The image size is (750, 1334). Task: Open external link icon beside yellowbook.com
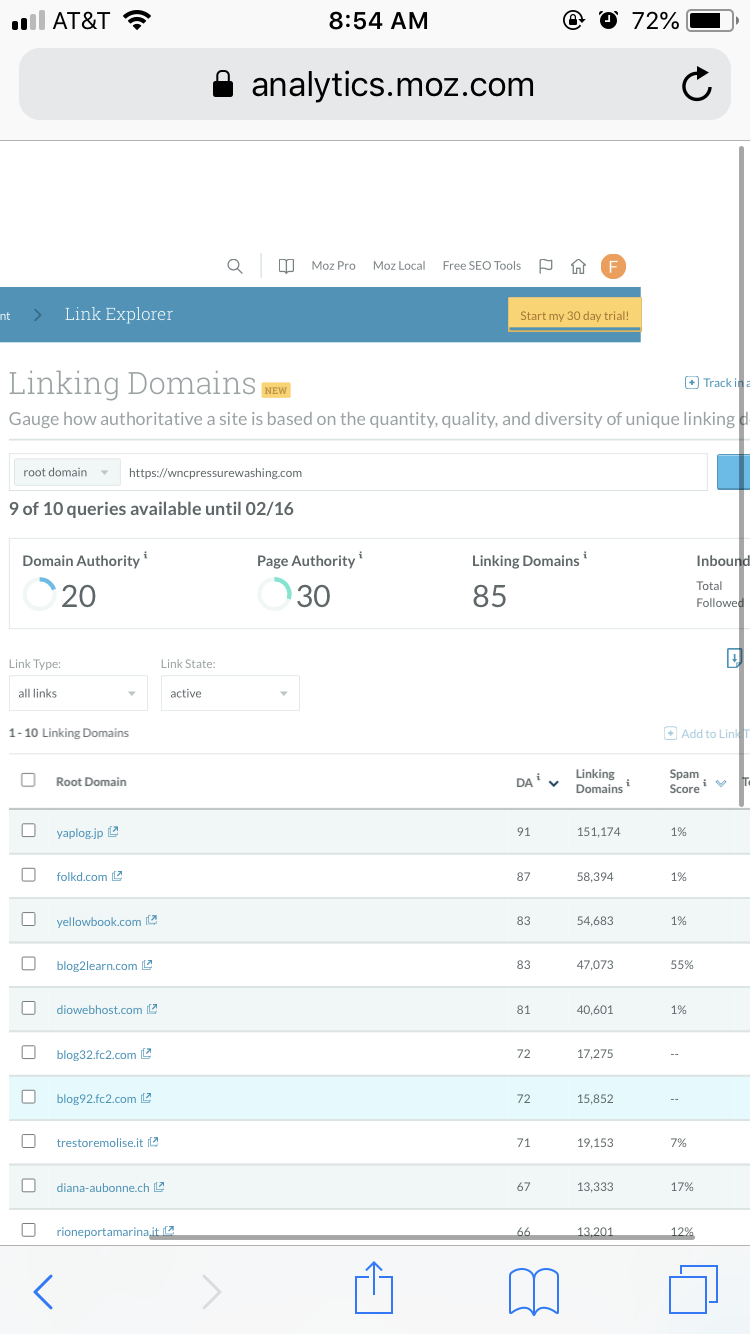(151, 921)
